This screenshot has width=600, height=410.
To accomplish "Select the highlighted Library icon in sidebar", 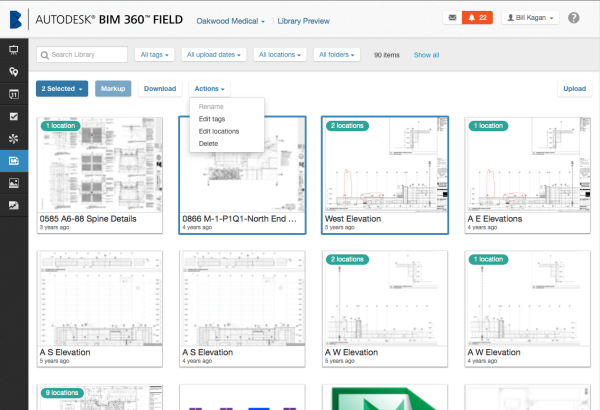I will 14,161.
